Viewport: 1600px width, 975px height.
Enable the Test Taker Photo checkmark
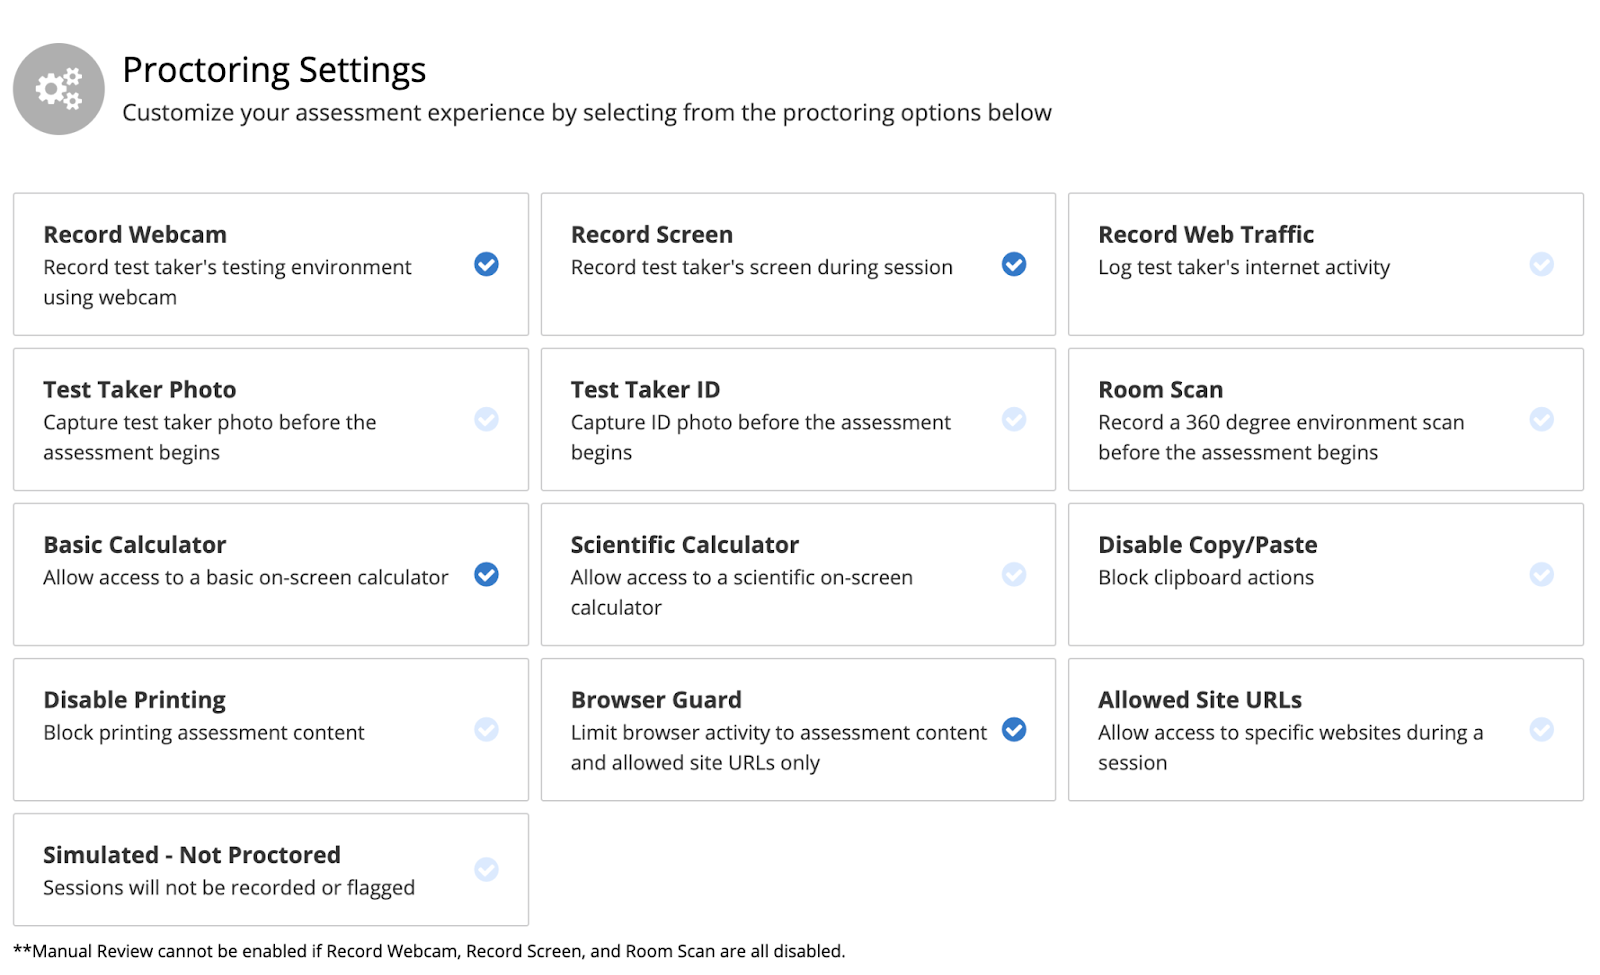487,419
